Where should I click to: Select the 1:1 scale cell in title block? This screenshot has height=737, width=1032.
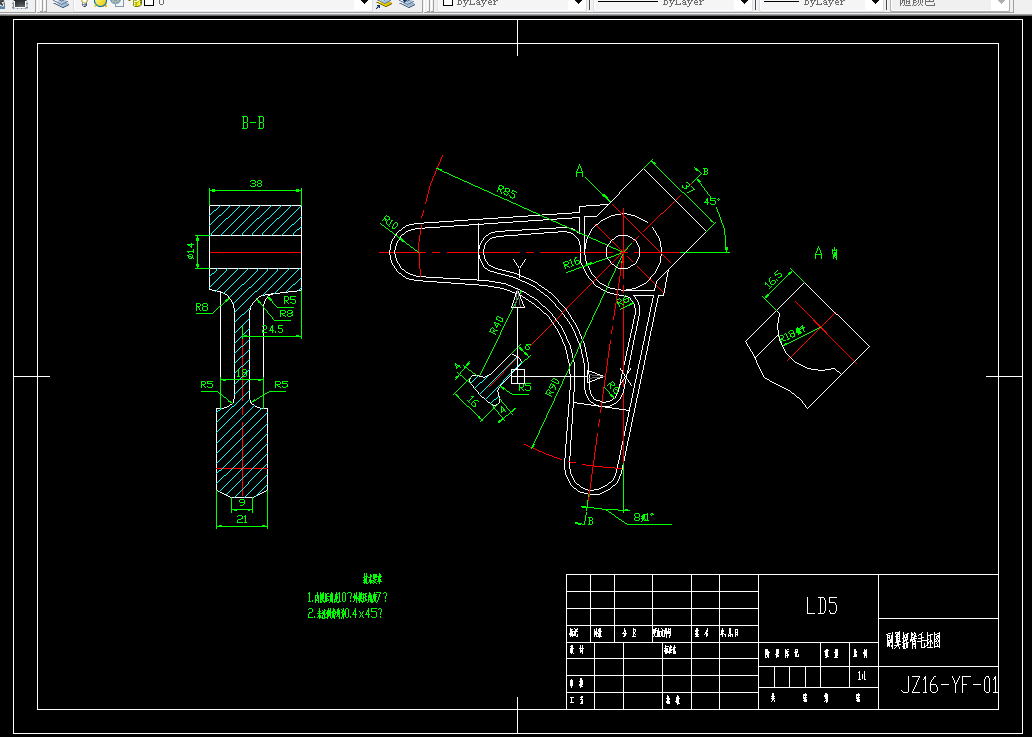(x=862, y=676)
